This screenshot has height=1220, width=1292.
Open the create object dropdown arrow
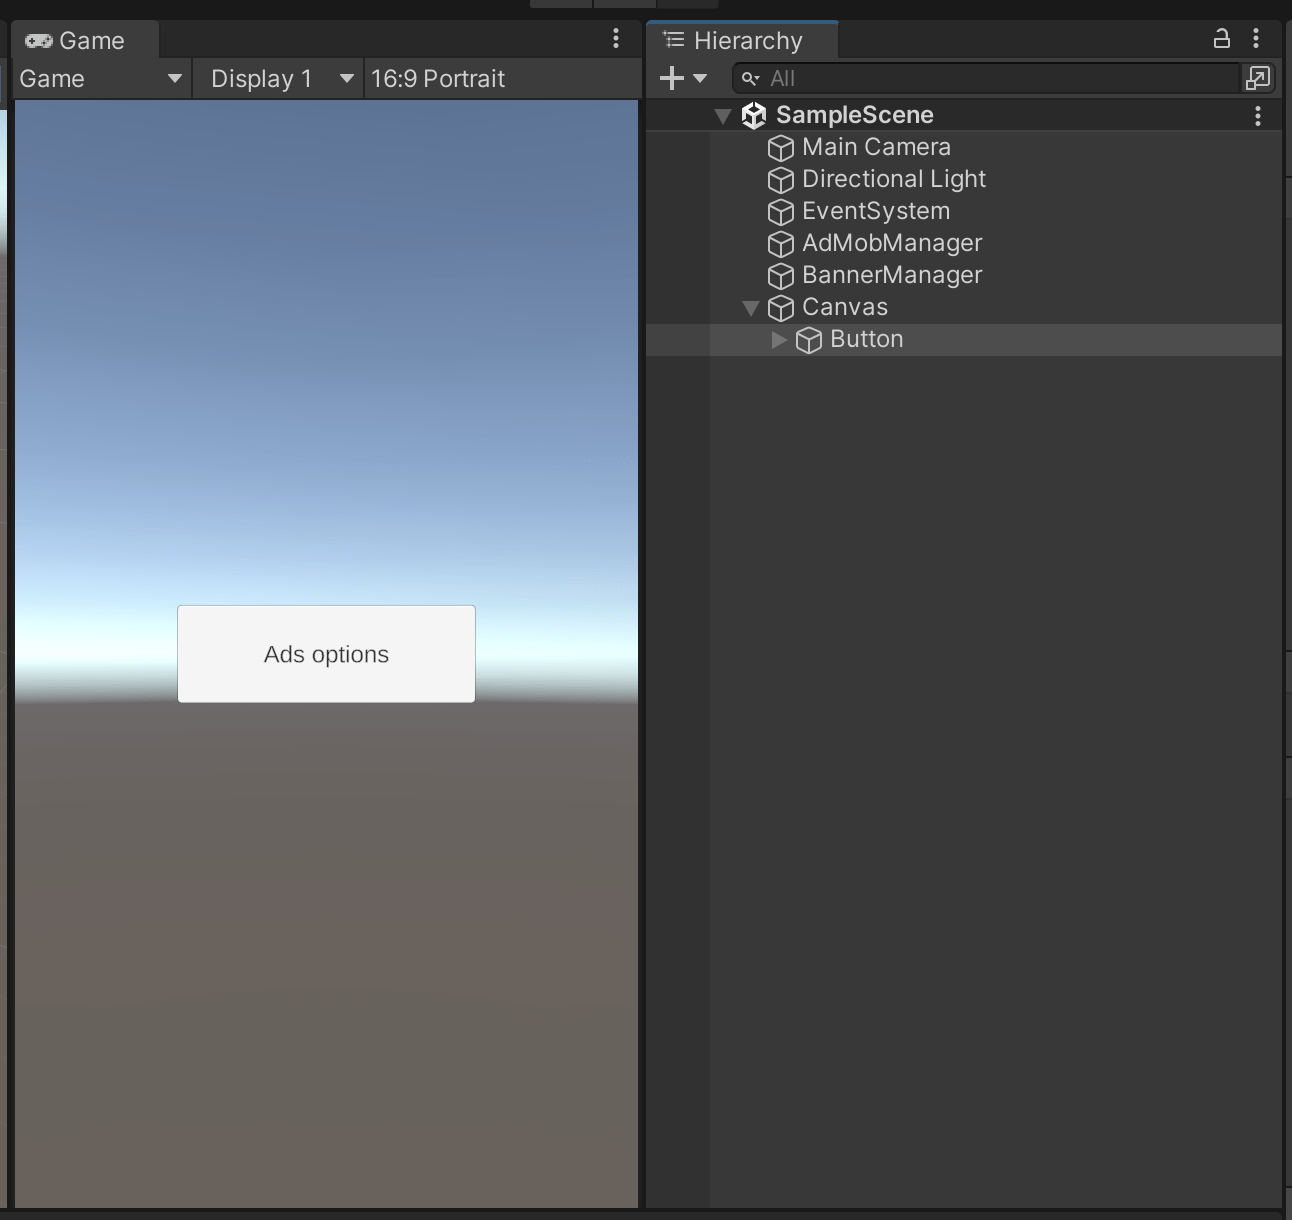click(700, 78)
